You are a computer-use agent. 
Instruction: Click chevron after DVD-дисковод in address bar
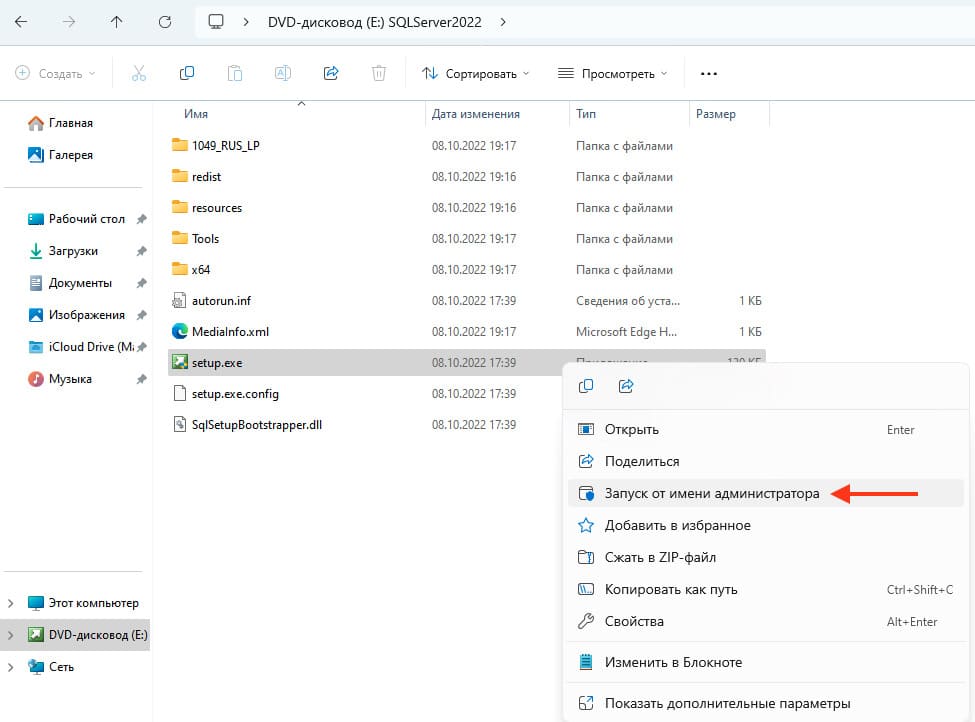[503, 22]
